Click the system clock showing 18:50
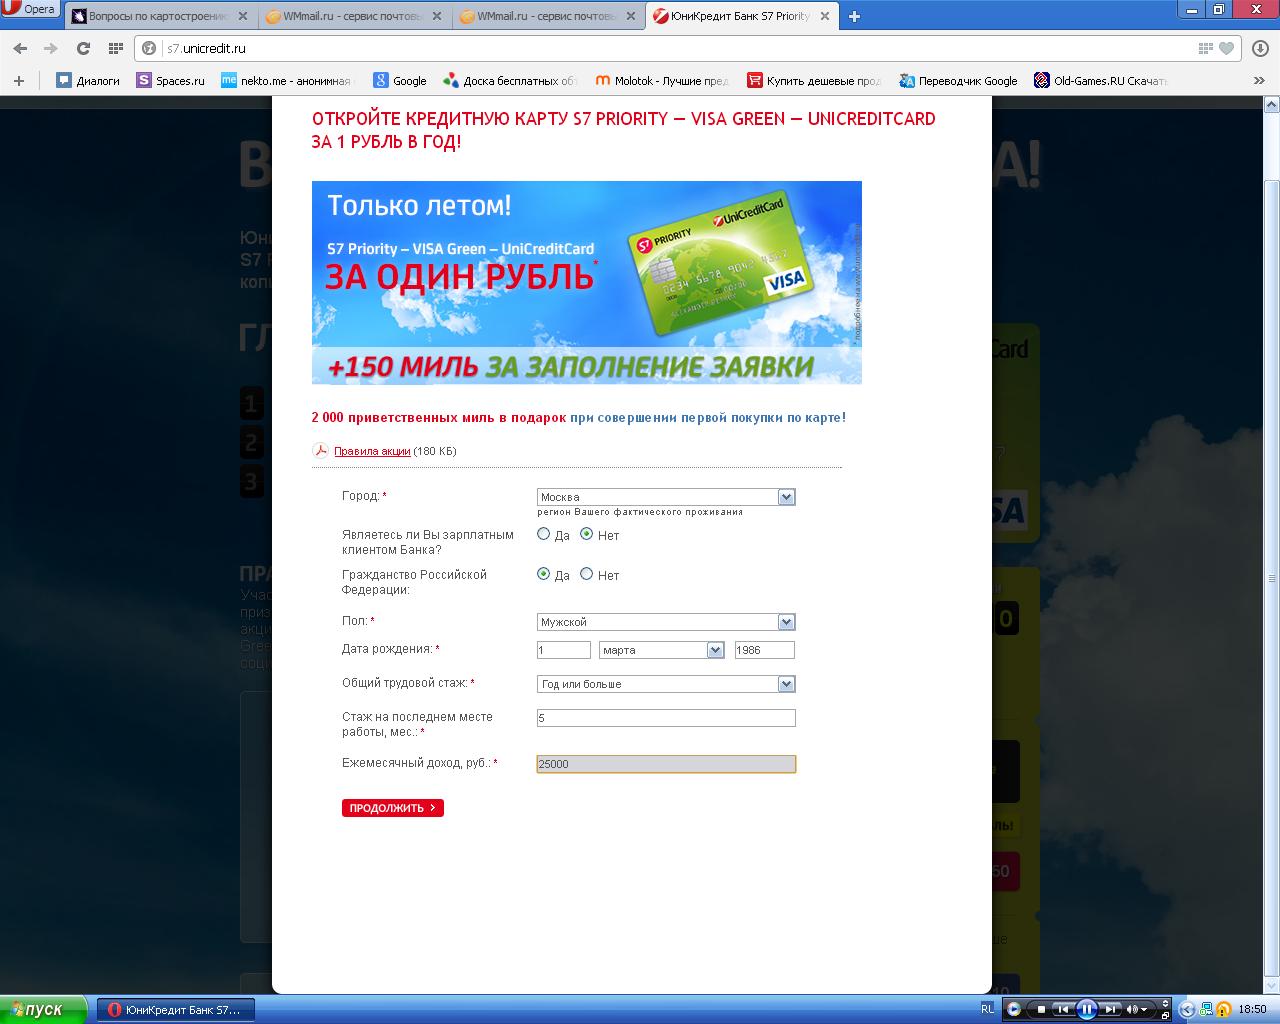Screen dimensions: 1280x1024 (x=1253, y=1010)
